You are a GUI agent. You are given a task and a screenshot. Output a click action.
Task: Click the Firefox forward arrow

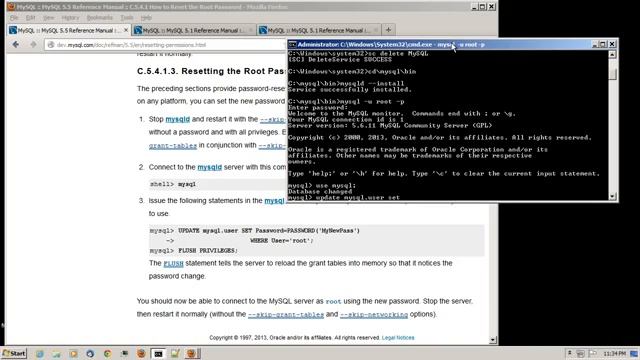pyautogui.click(x=33, y=44)
